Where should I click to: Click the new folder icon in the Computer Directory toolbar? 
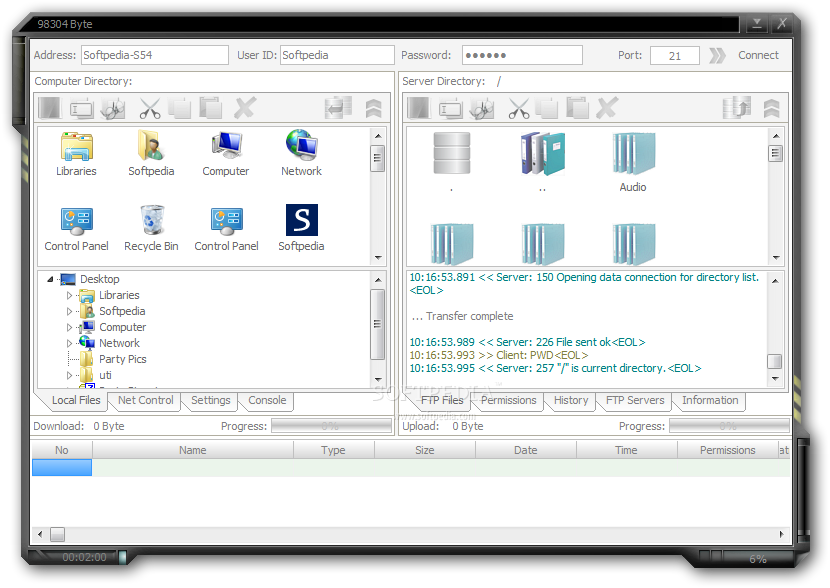pyautogui.click(x=50, y=108)
